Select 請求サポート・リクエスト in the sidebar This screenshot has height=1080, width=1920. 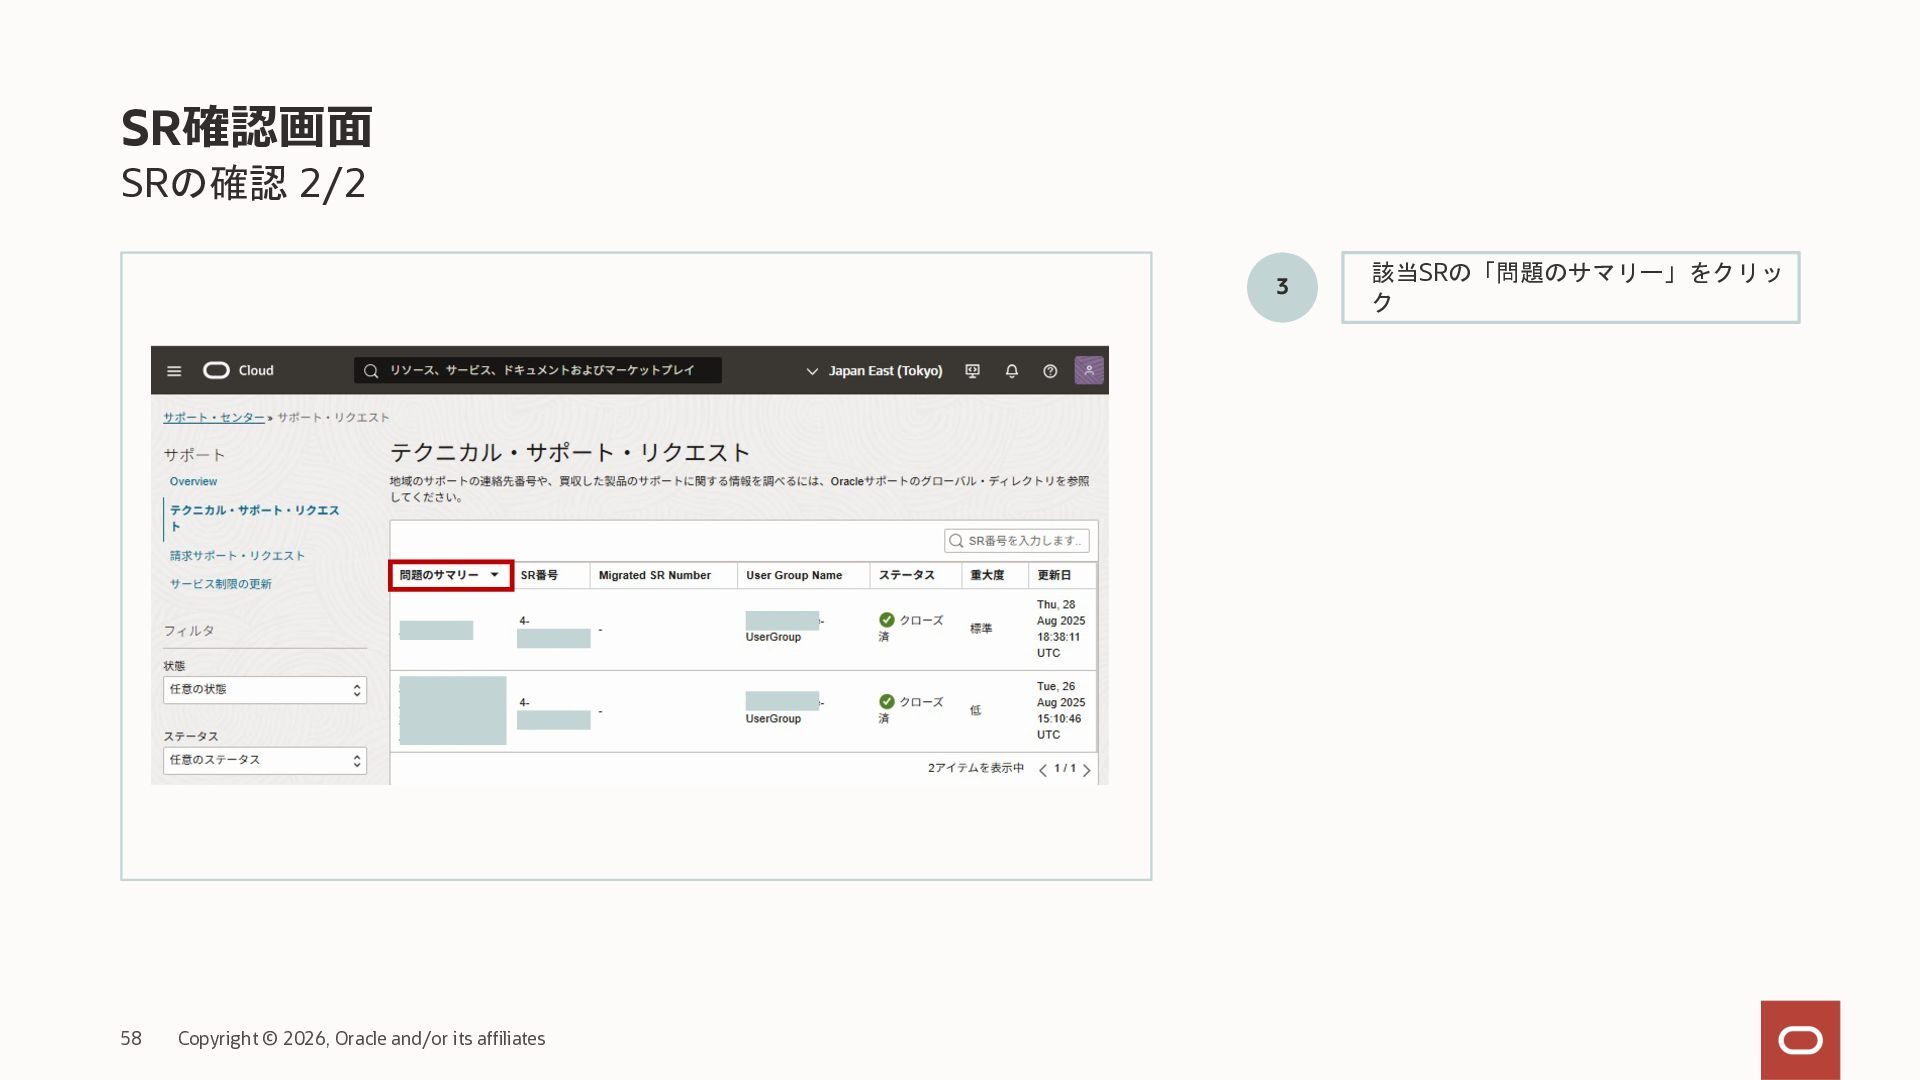click(x=237, y=556)
